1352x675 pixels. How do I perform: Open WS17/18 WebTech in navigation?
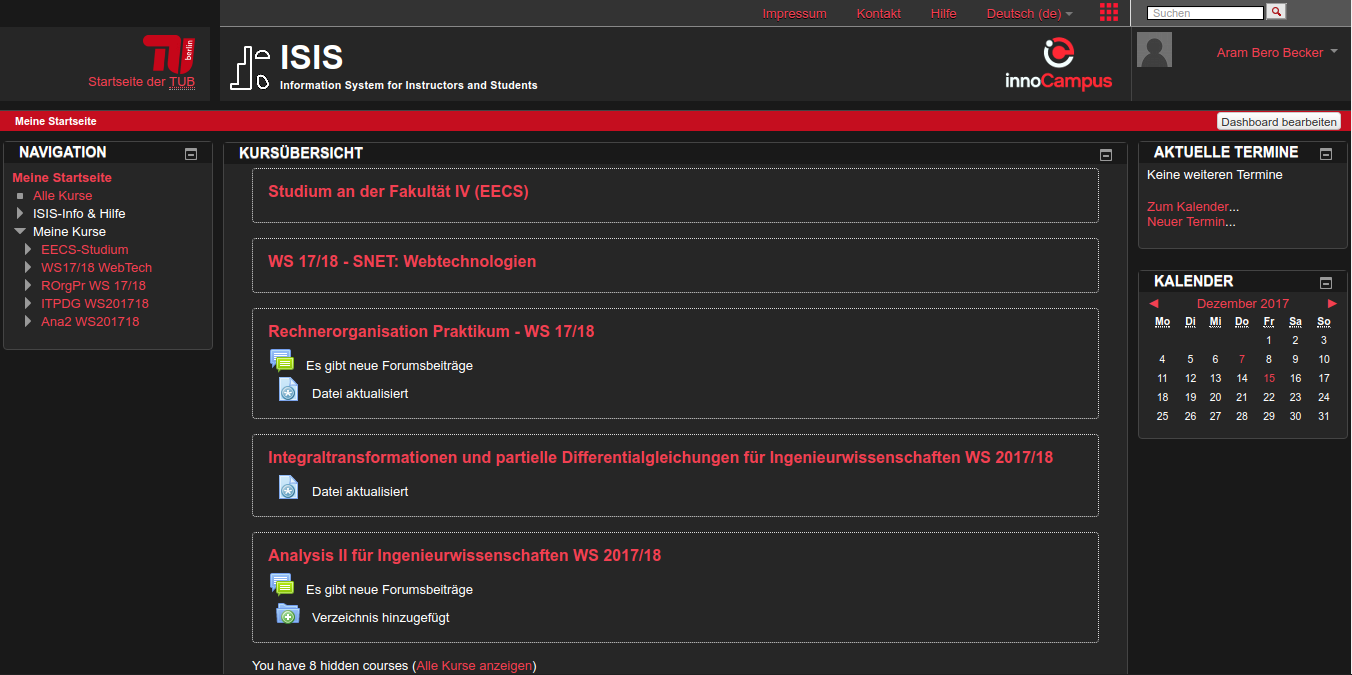(x=96, y=267)
